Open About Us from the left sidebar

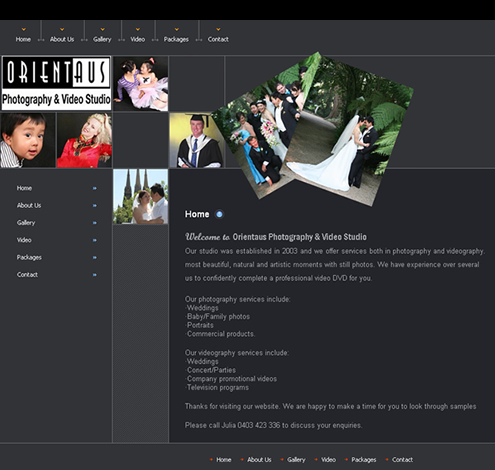click(29, 206)
